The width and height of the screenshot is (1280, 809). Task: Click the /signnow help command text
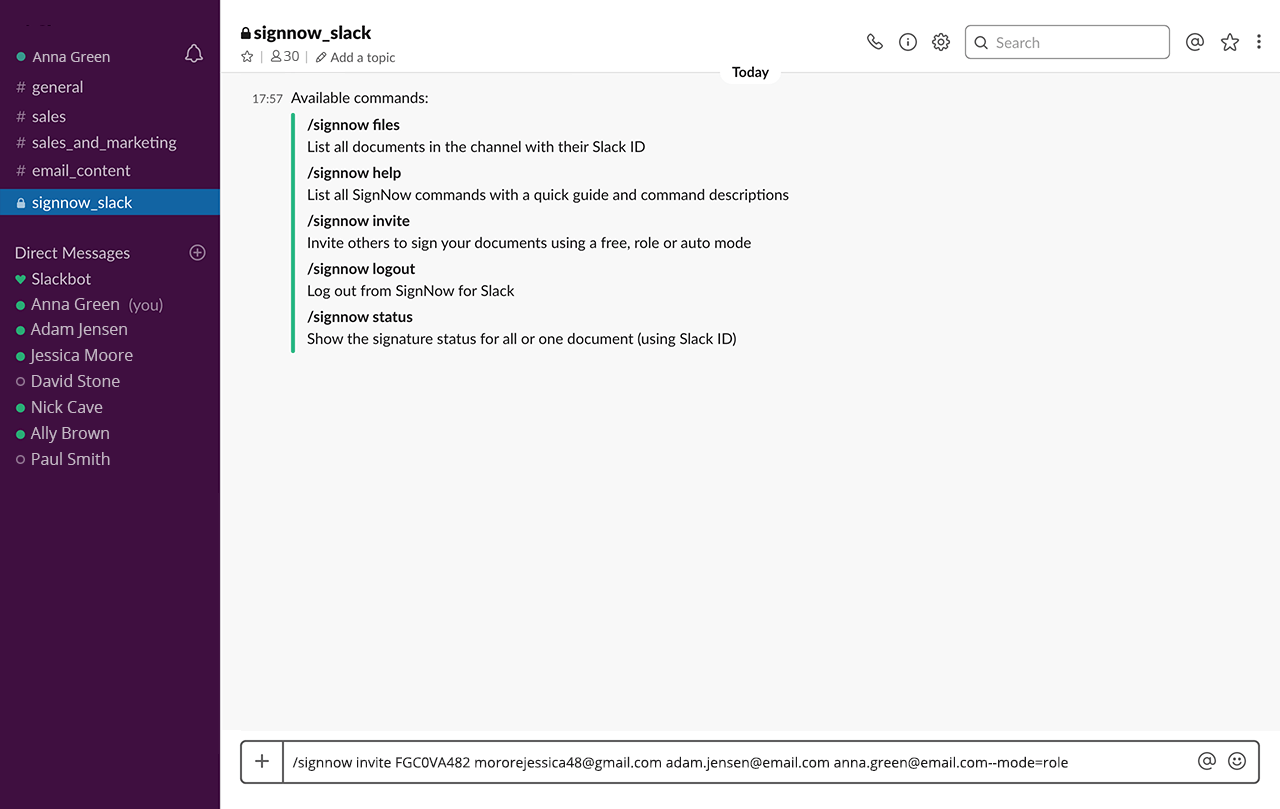pos(354,173)
